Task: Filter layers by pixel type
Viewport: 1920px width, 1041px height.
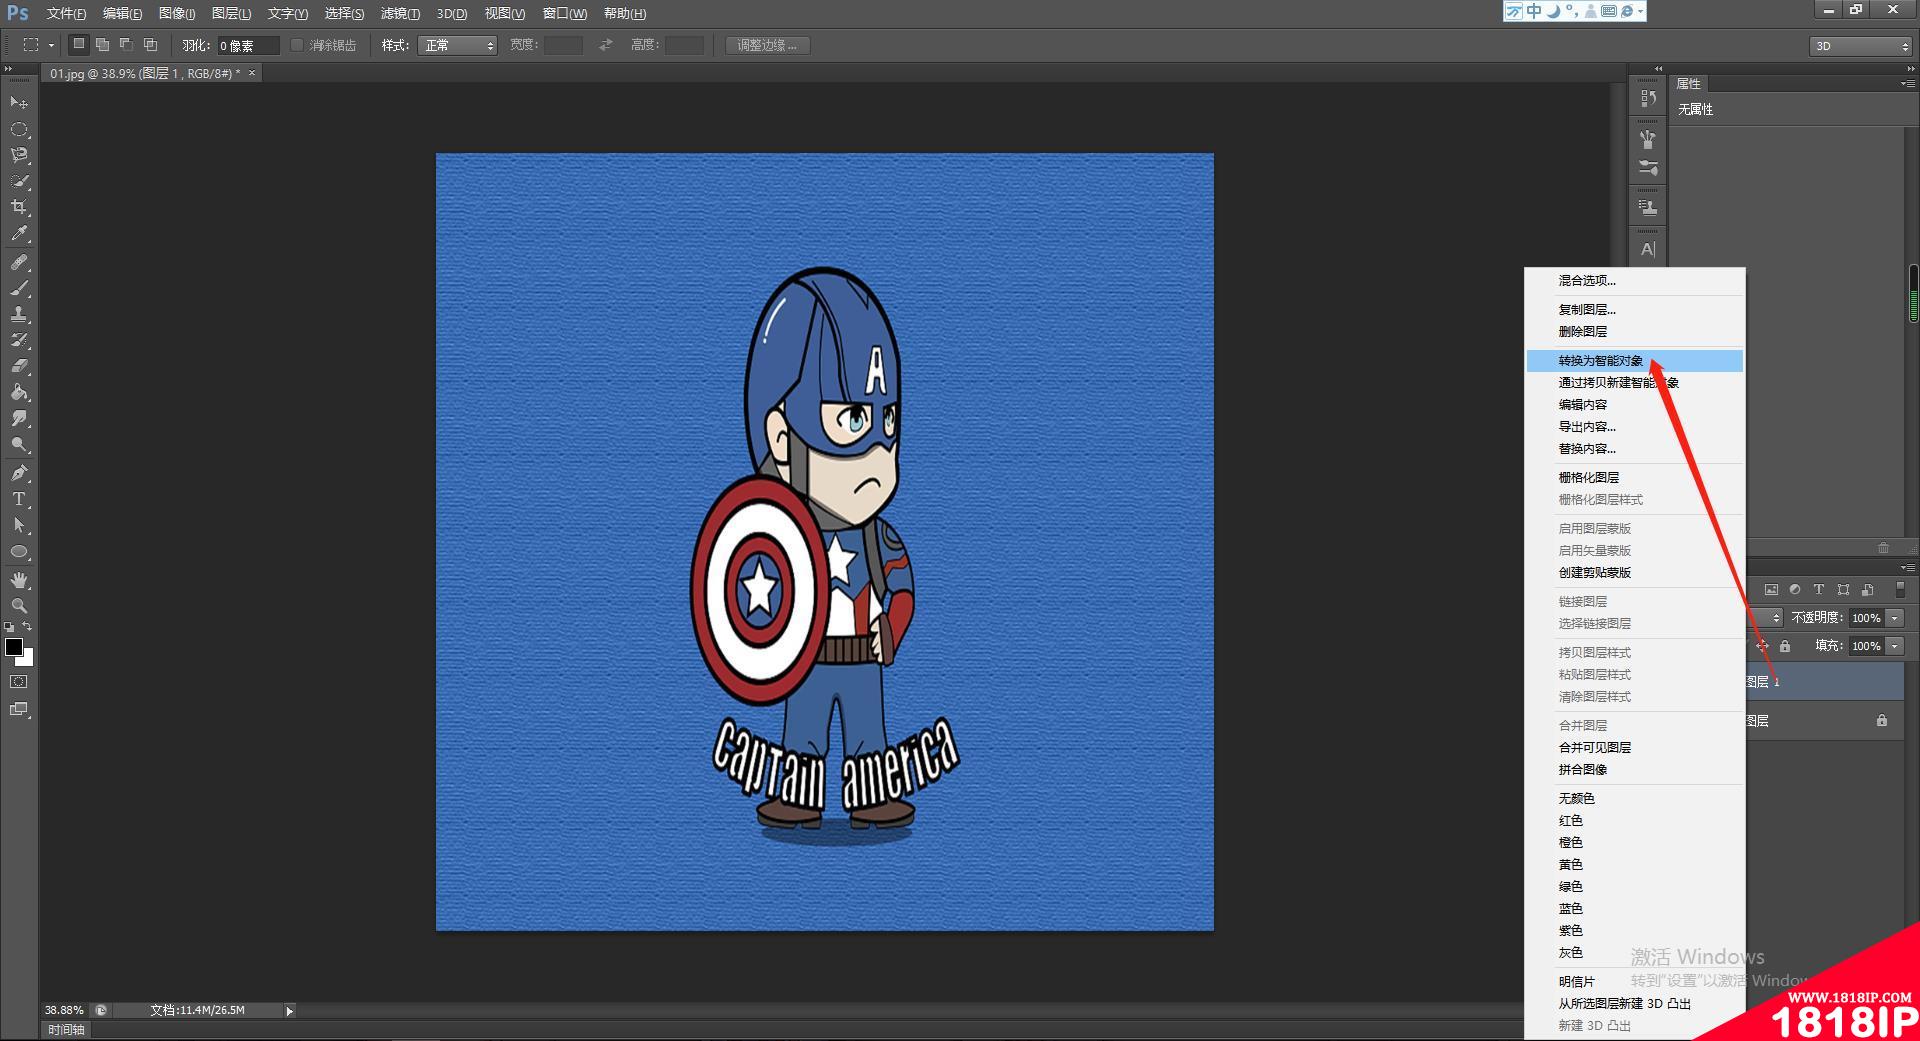Action: (x=1771, y=590)
